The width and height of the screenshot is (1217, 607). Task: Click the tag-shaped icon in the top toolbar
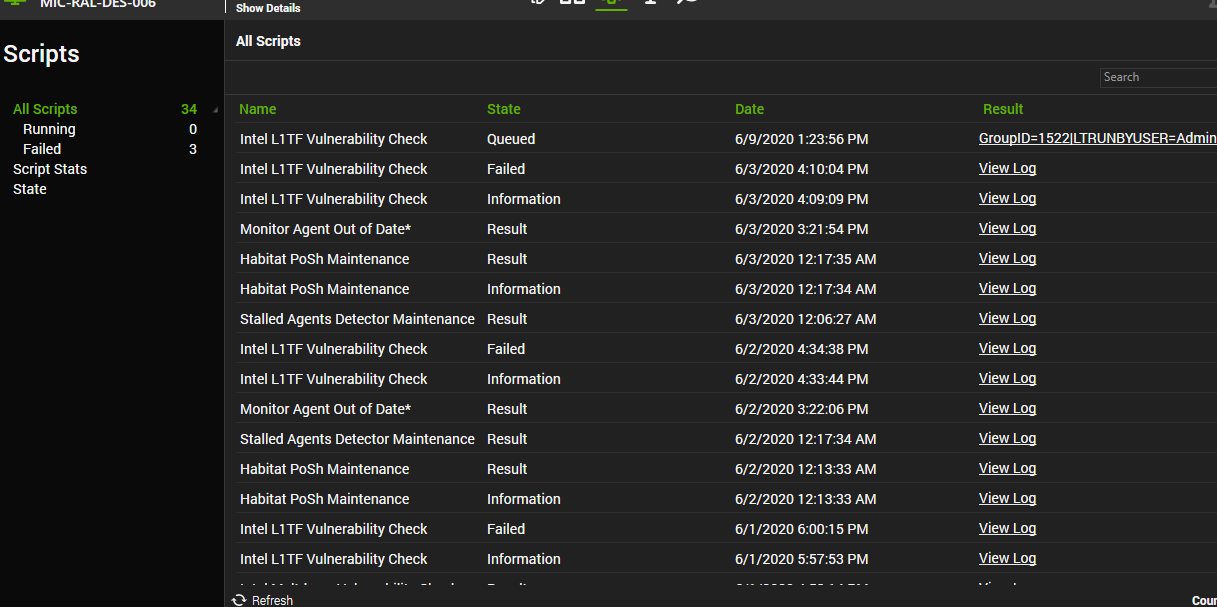point(537,3)
